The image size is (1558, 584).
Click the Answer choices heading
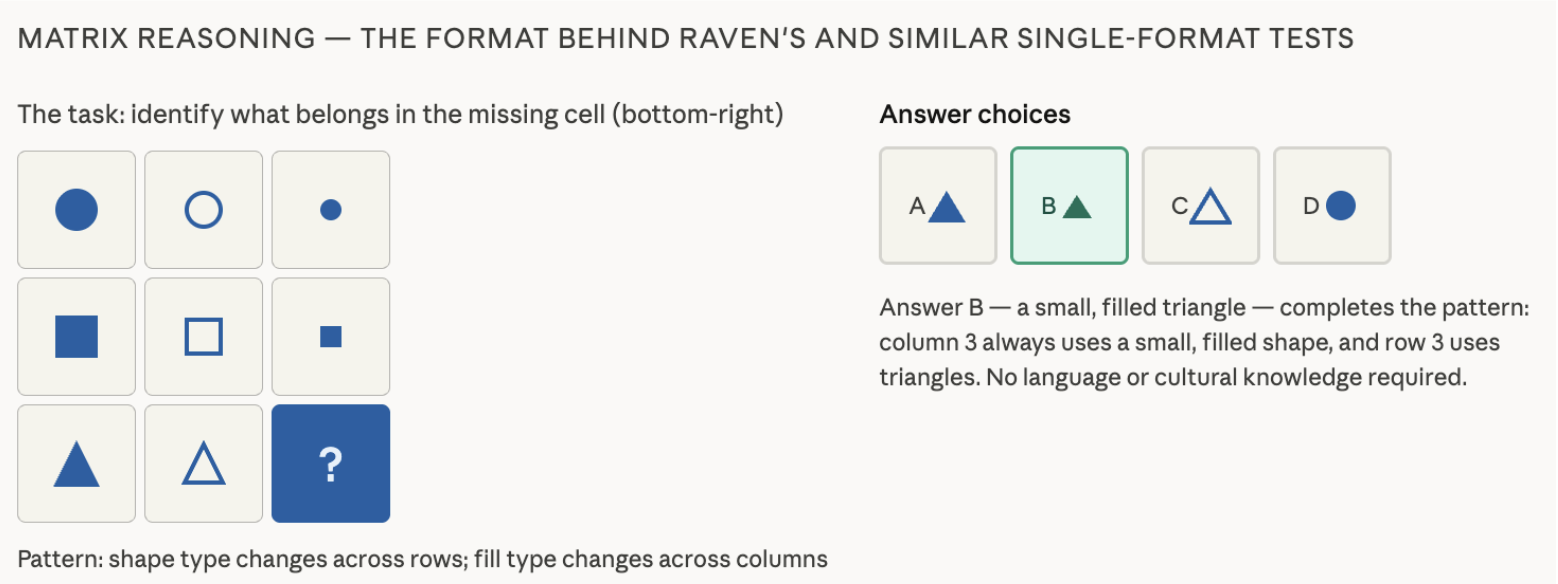975,115
